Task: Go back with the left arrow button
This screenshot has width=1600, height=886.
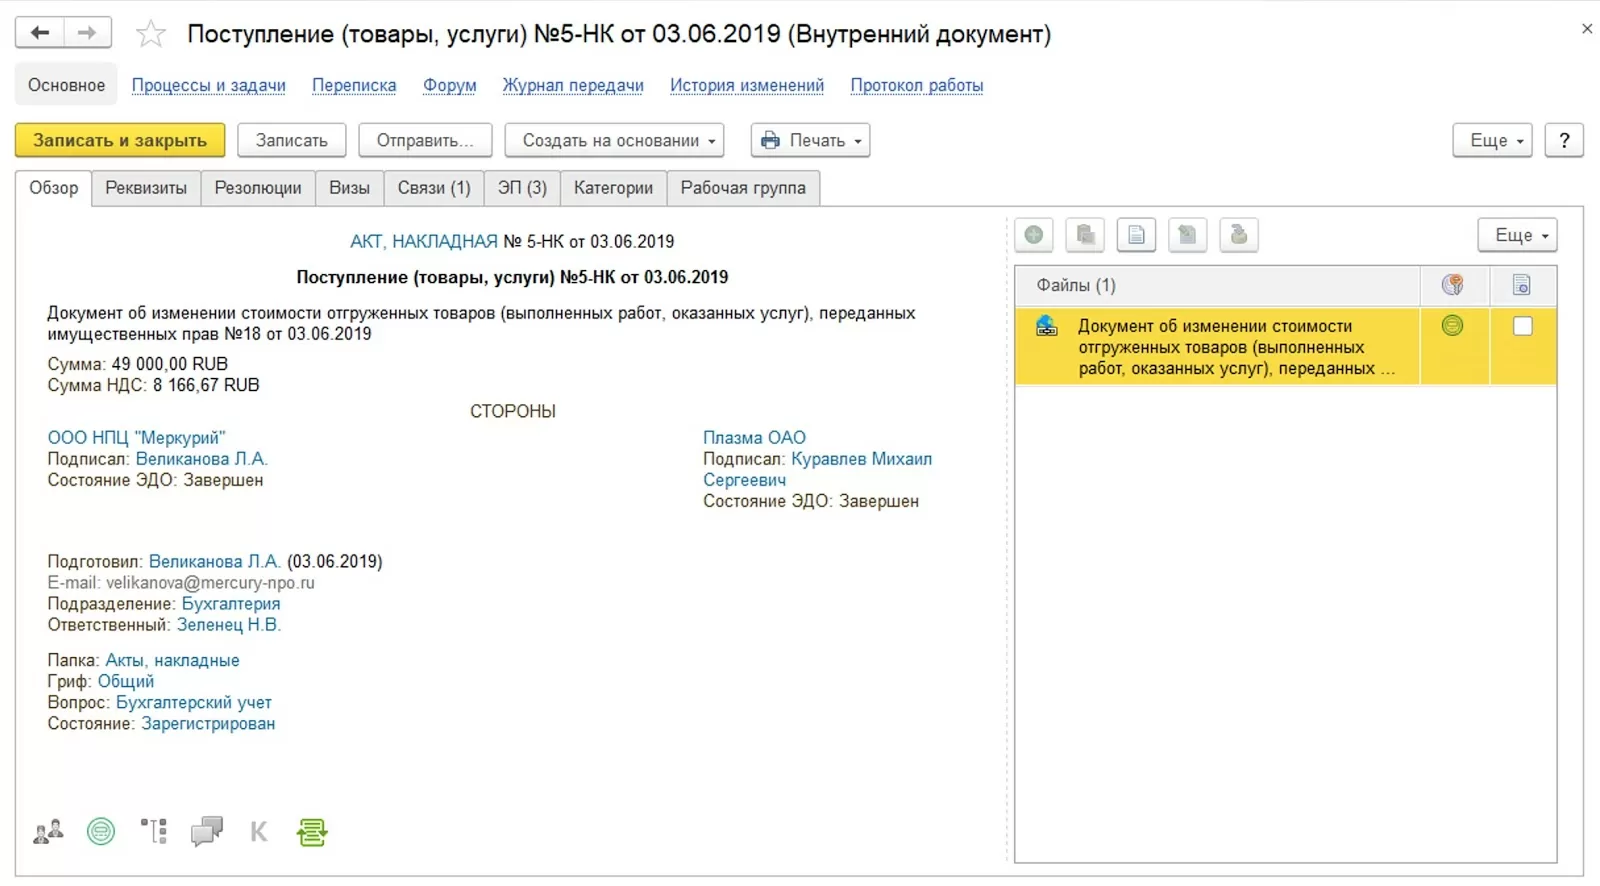Action: (40, 33)
